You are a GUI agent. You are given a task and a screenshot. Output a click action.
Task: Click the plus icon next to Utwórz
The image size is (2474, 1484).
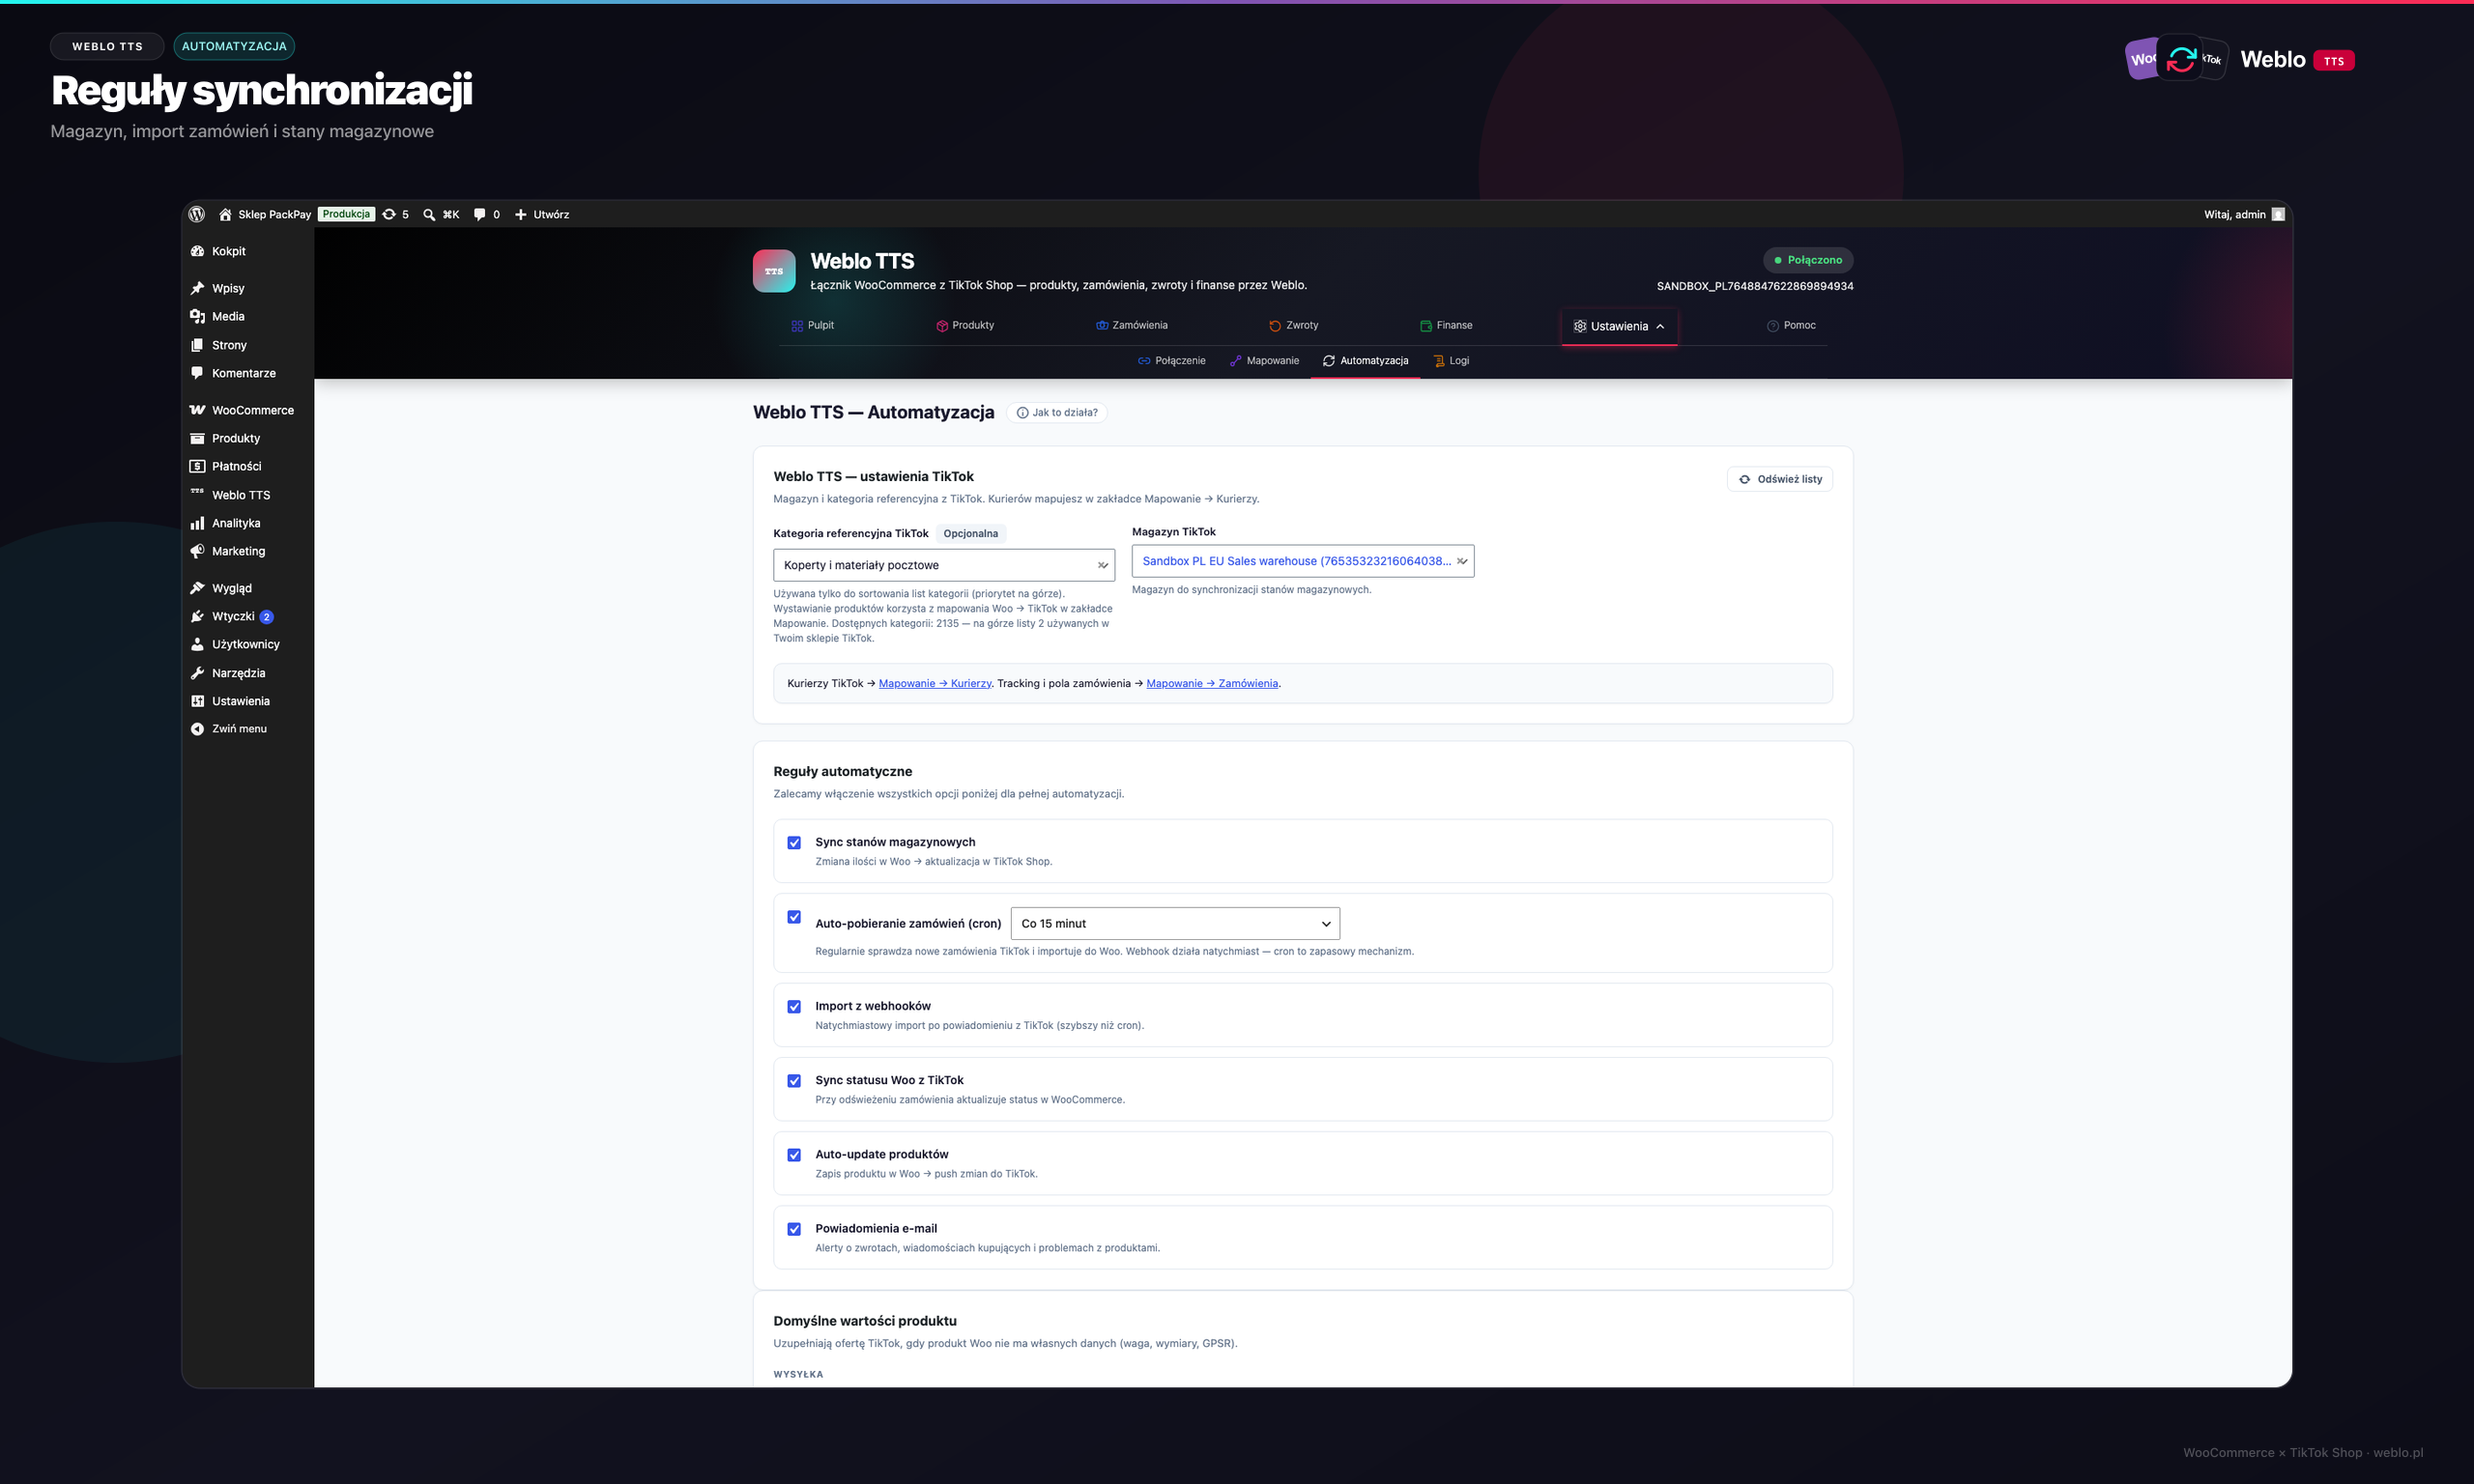520,214
